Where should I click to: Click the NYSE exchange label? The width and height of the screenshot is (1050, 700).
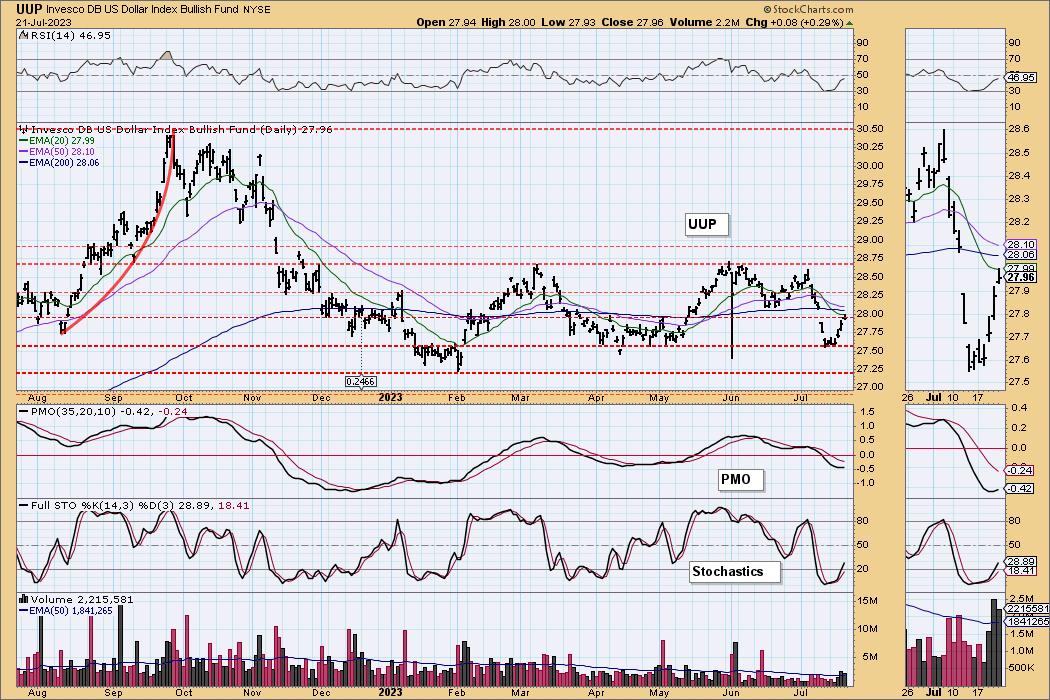tap(255, 10)
